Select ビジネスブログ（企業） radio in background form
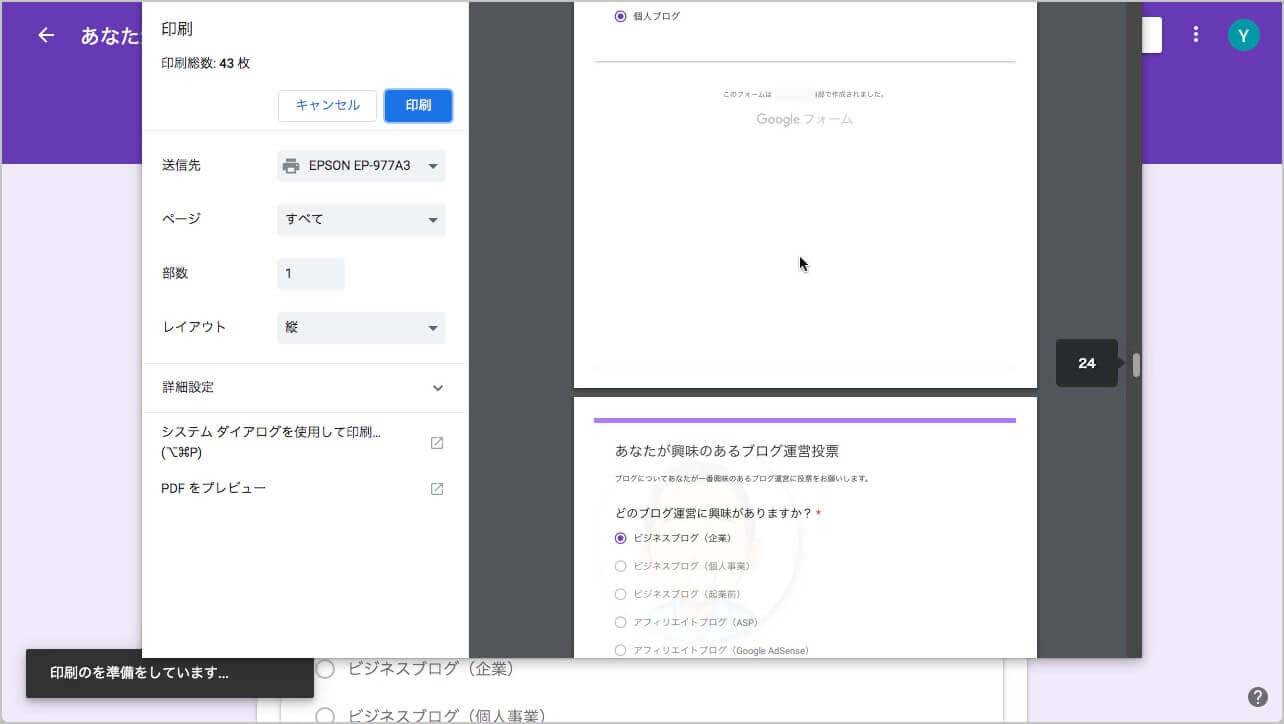This screenshot has height=724, width=1284. [325, 670]
